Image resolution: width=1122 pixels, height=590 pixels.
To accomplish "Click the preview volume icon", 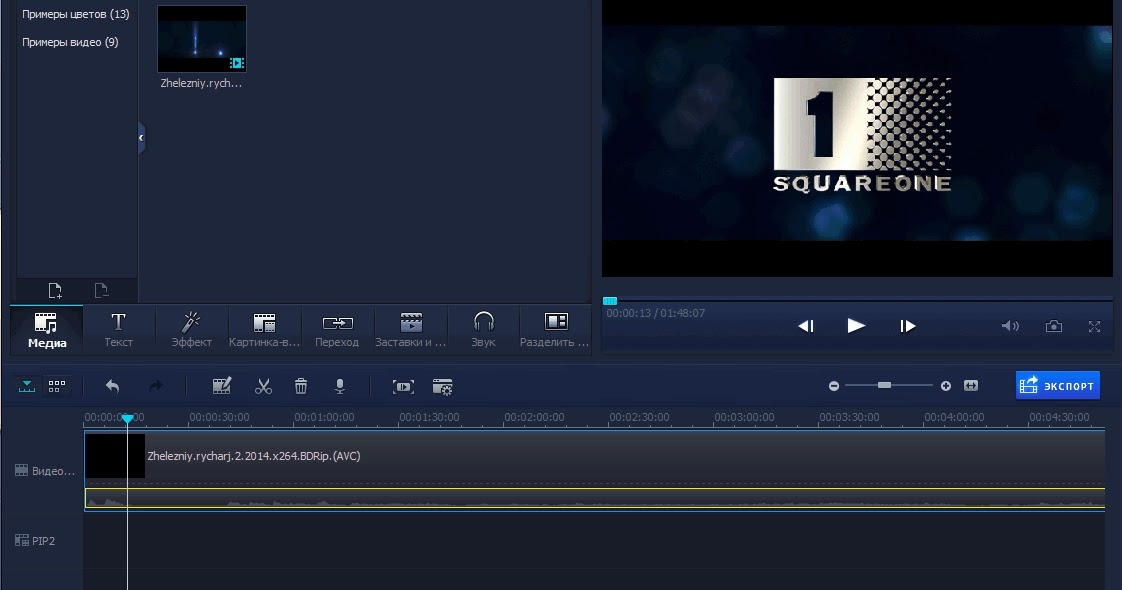I will tap(1010, 326).
